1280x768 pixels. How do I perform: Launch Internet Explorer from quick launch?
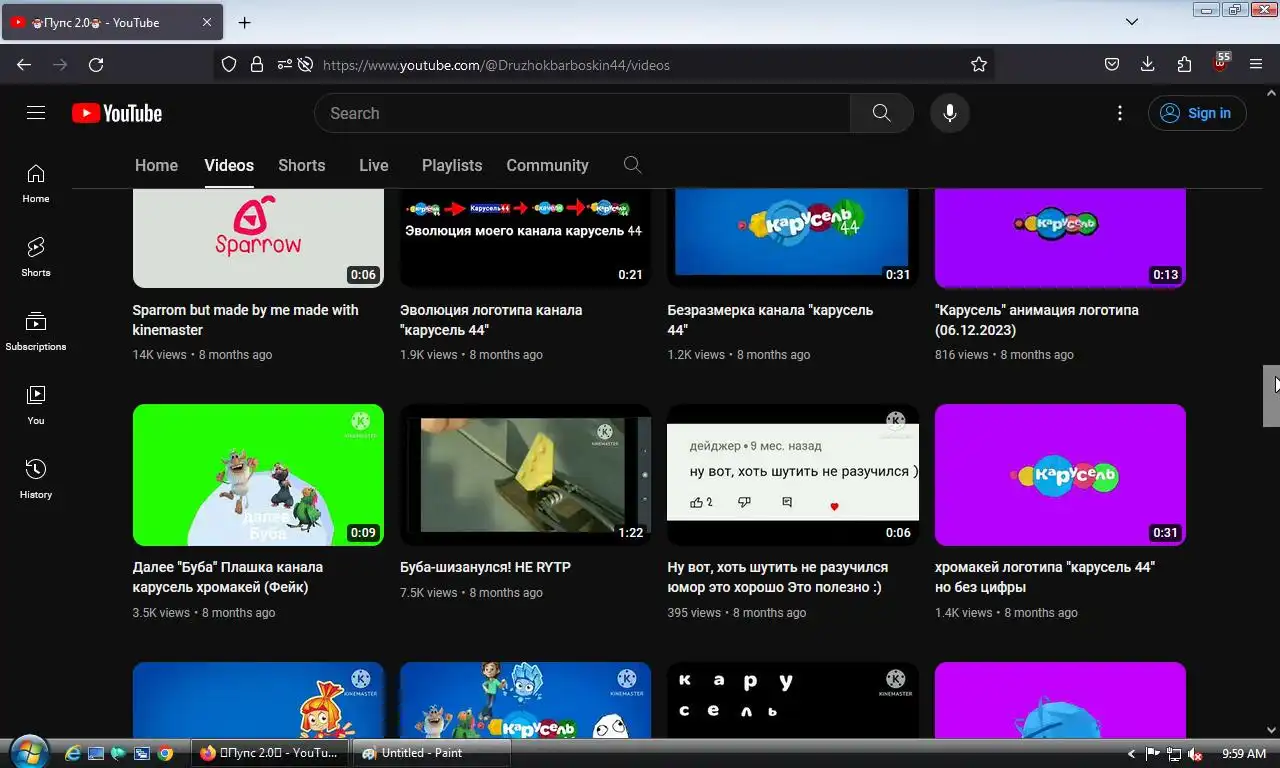[73, 753]
